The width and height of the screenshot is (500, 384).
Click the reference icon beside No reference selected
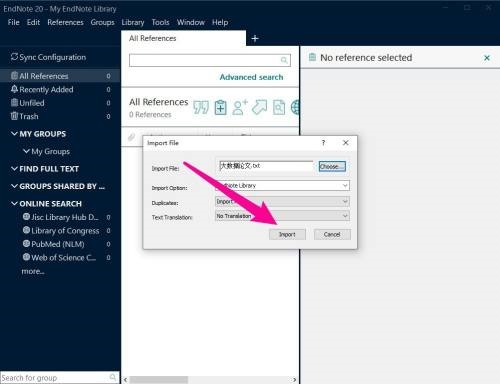click(x=312, y=57)
